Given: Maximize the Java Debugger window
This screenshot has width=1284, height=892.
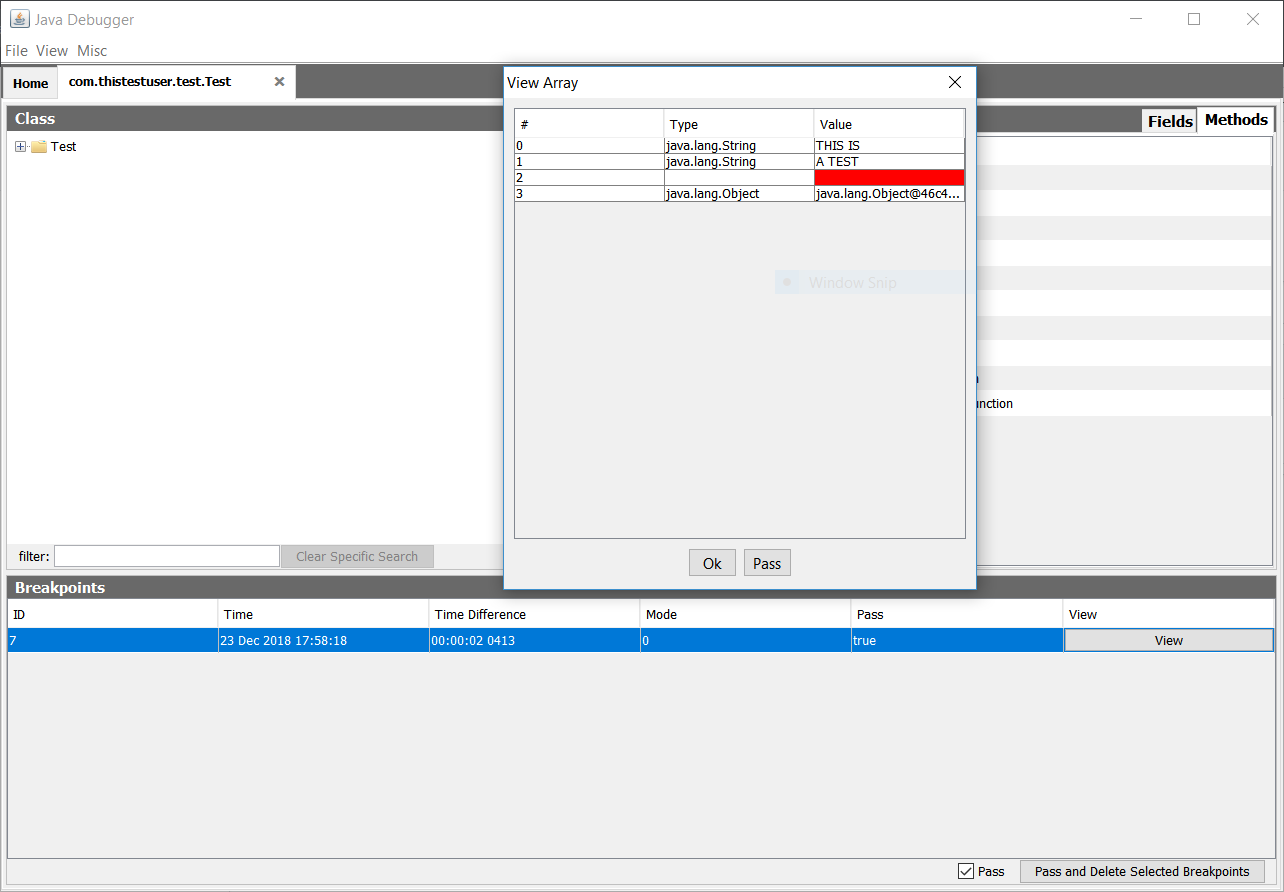Looking at the screenshot, I should click(x=1194, y=19).
